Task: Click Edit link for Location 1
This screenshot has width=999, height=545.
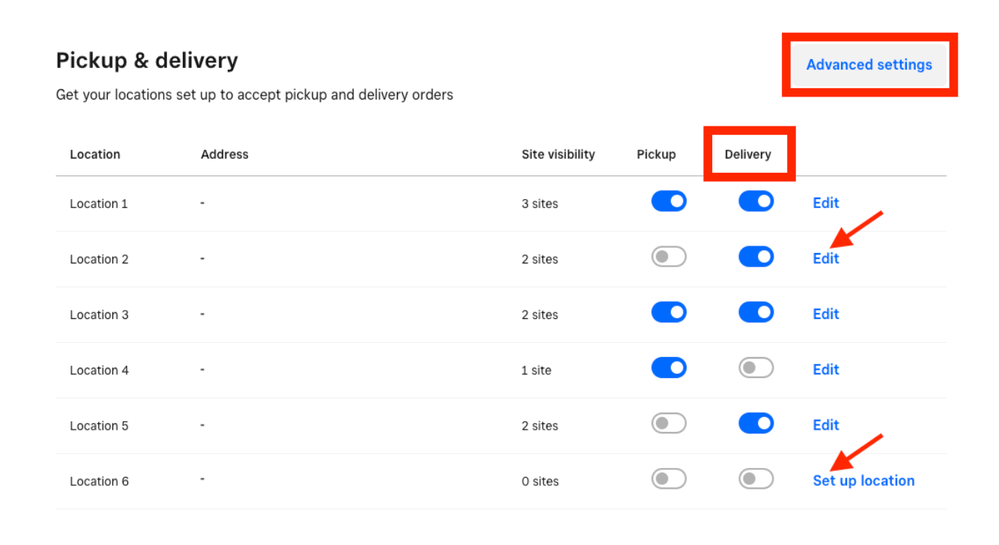Action: (825, 203)
